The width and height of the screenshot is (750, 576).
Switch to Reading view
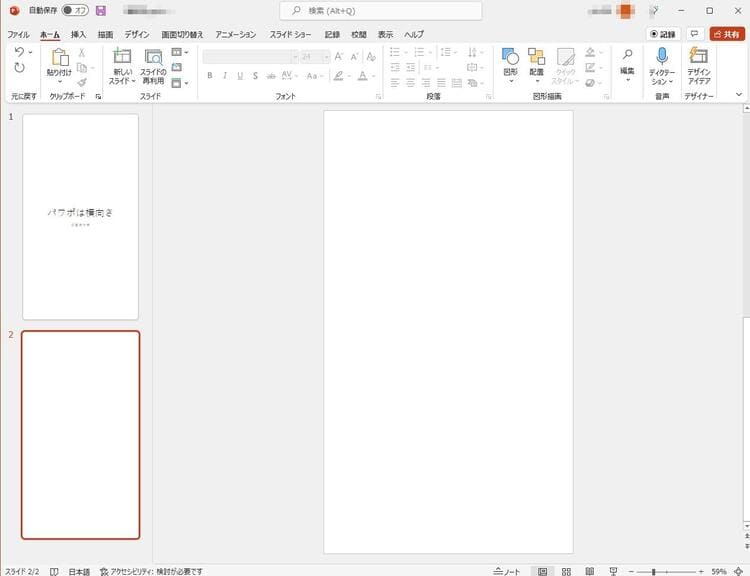pos(590,571)
